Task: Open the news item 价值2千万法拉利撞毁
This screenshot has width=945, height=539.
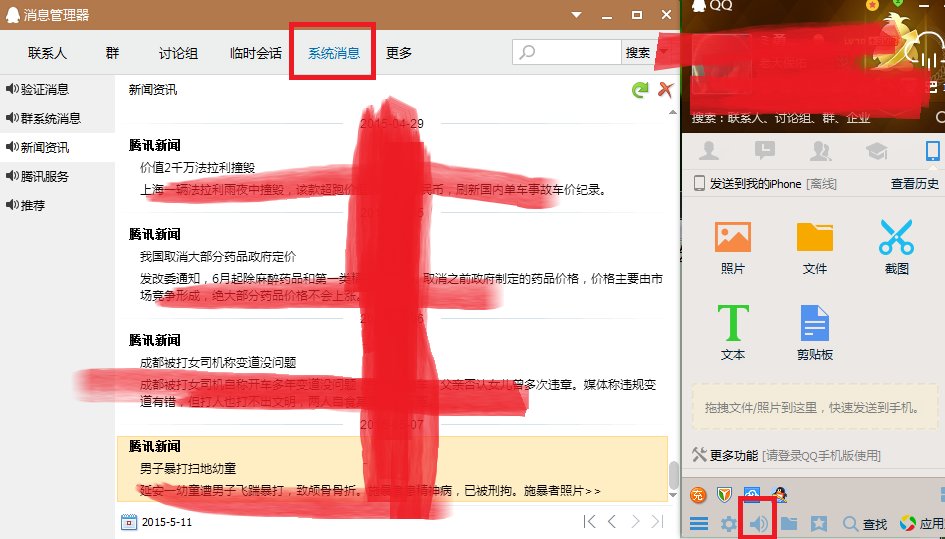Action: 197,168
